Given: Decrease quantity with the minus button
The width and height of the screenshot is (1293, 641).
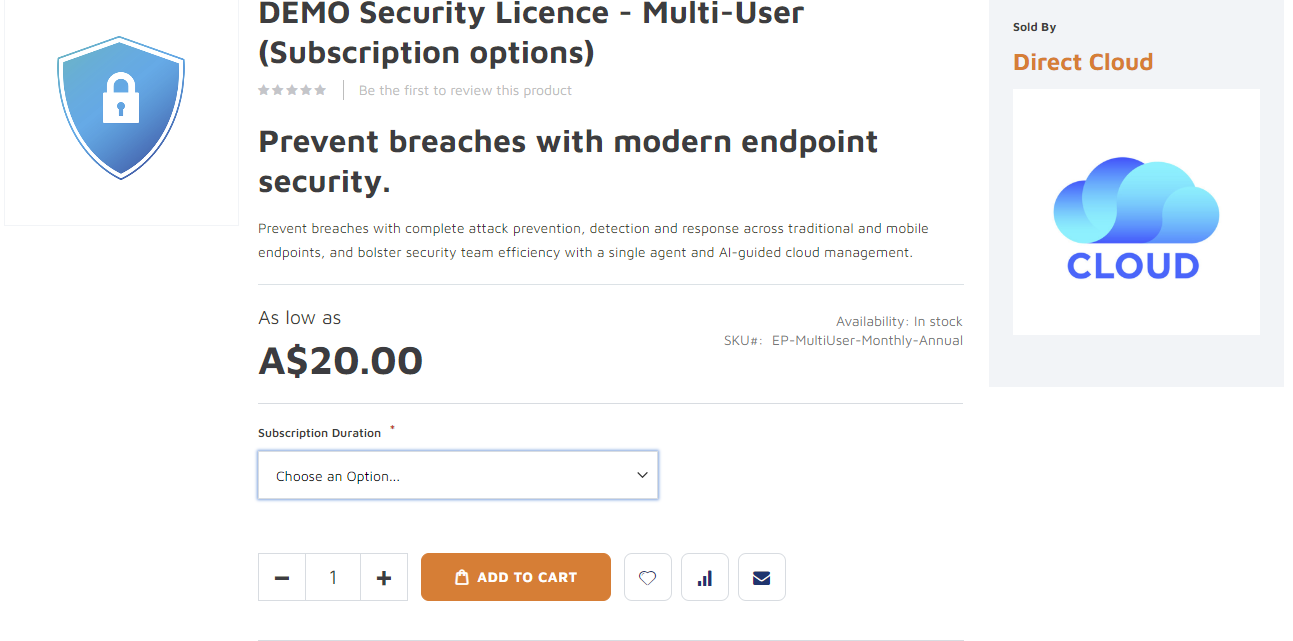Looking at the screenshot, I should (x=282, y=577).
